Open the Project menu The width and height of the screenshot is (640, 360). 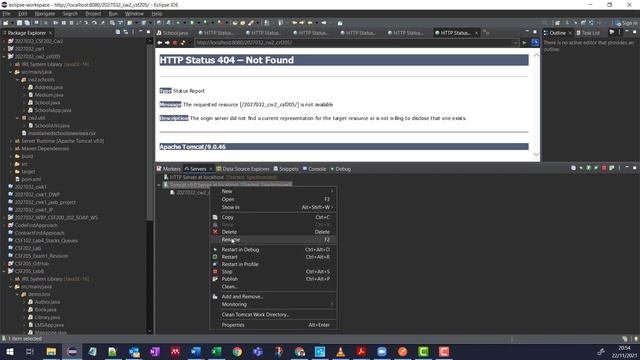tap(93, 13)
